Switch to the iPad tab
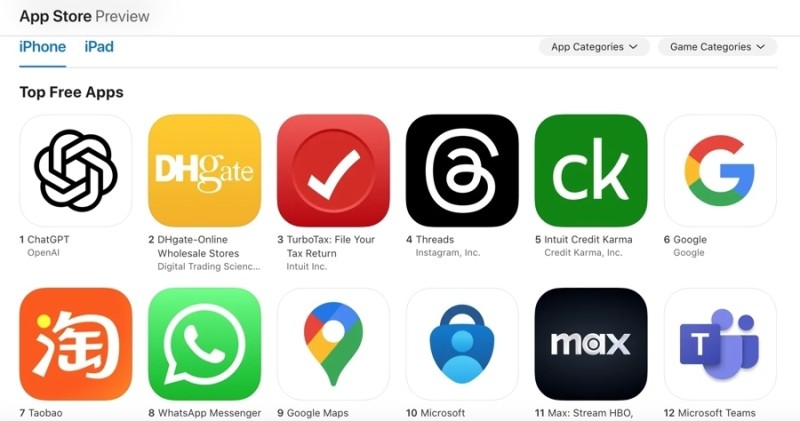The height and width of the screenshot is (421, 800). tap(99, 47)
